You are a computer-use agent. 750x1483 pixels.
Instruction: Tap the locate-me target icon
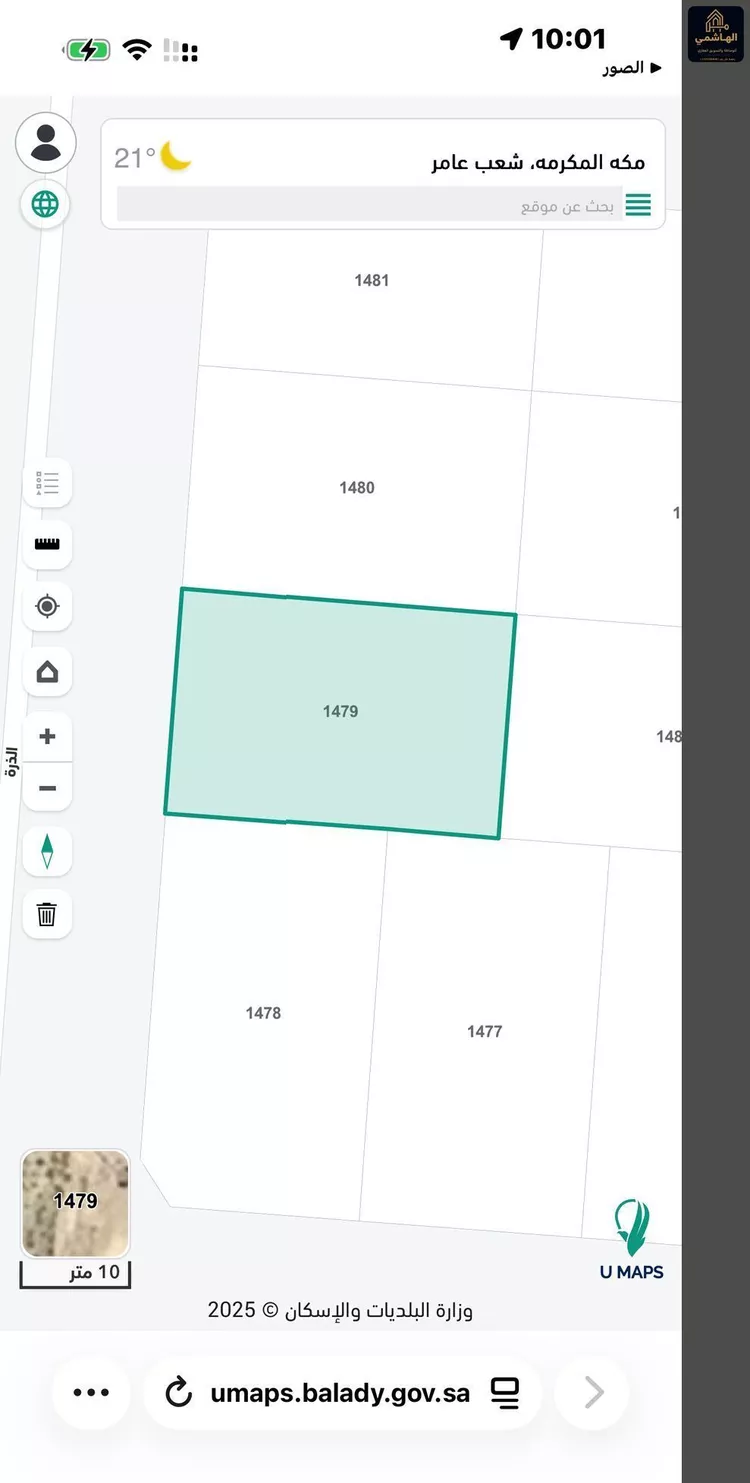[47, 607]
